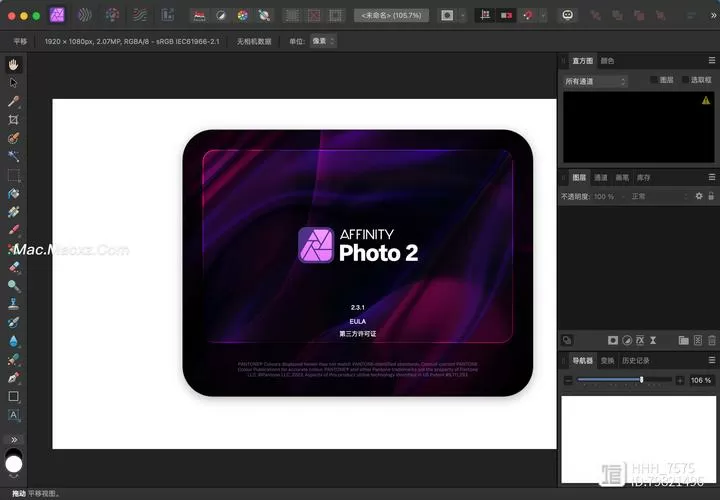Viewport: 720px width, 500px height.
Task: Open the 像素 units dropdown
Action: pyautogui.click(x=323, y=41)
